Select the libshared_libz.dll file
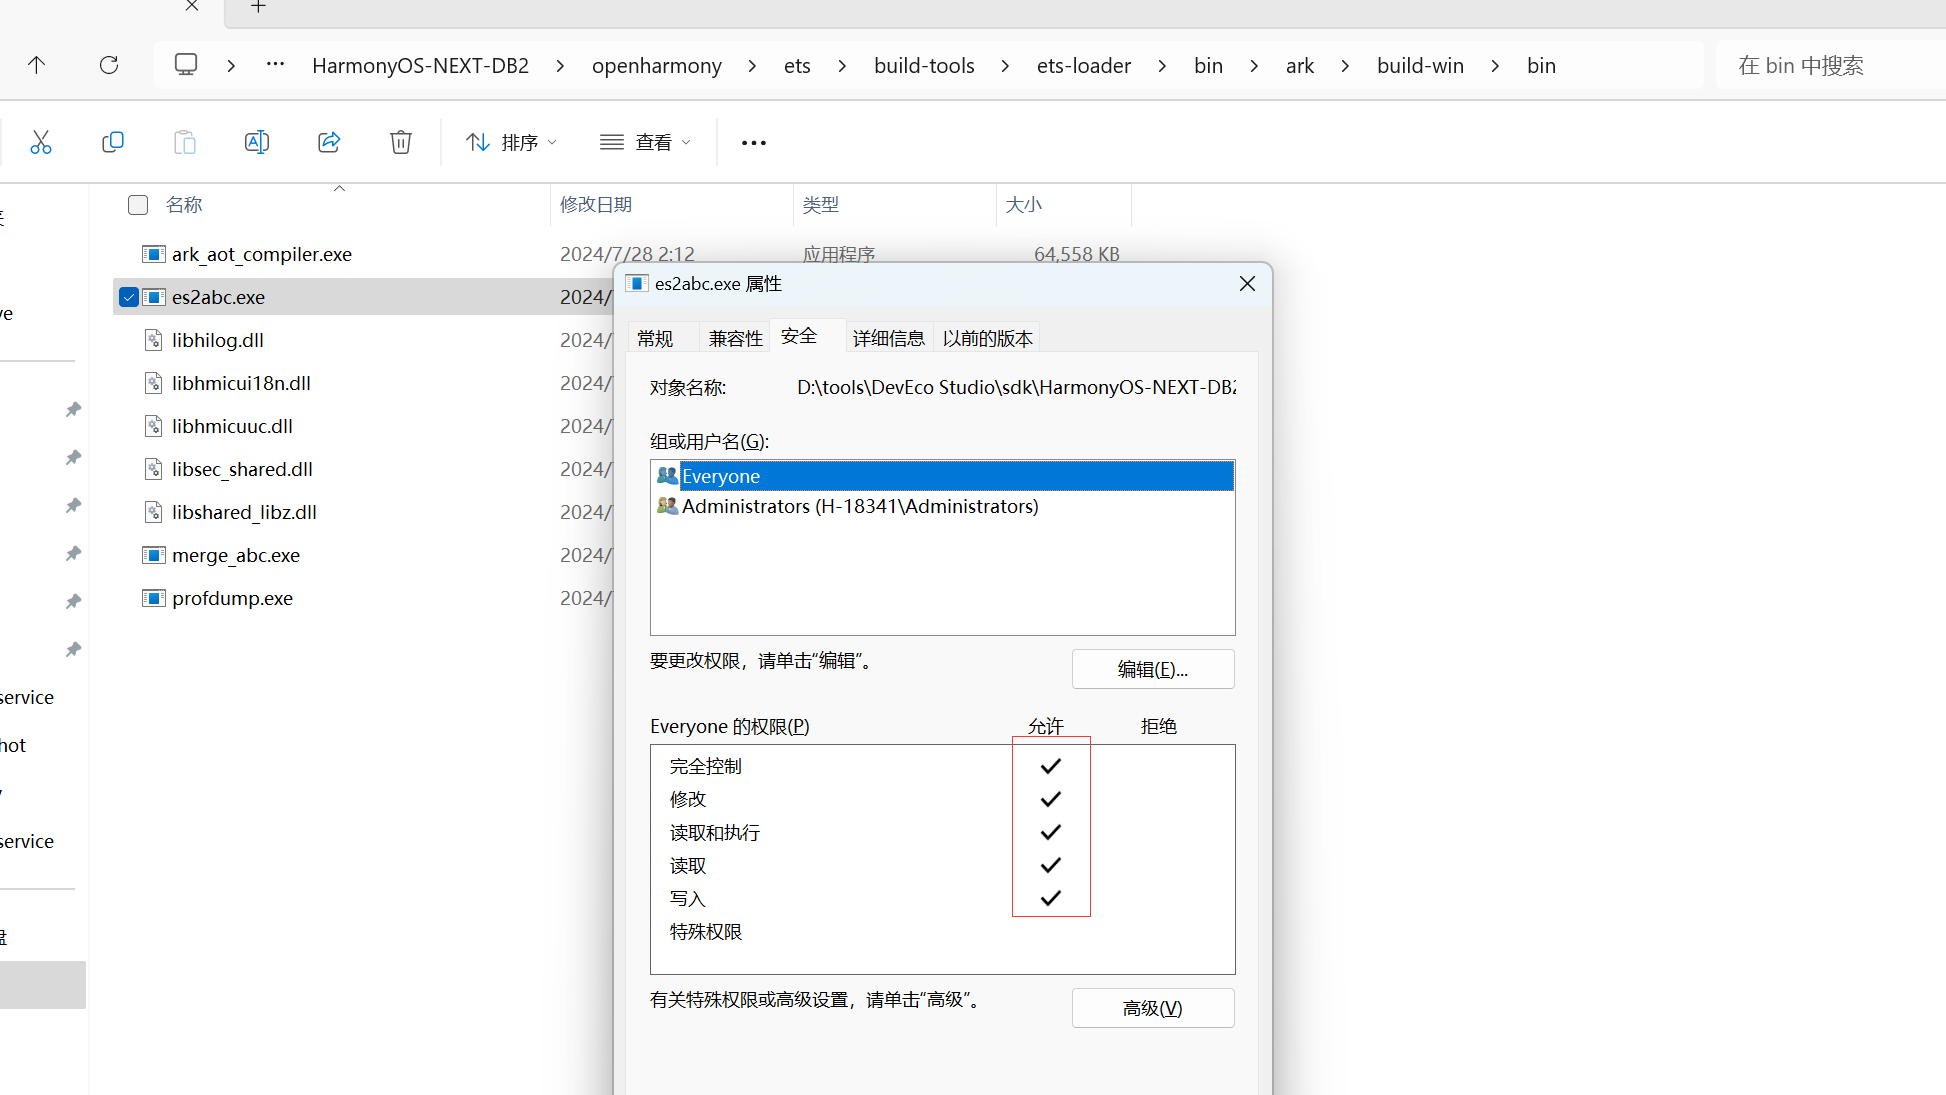The image size is (1946, 1095). click(x=244, y=512)
